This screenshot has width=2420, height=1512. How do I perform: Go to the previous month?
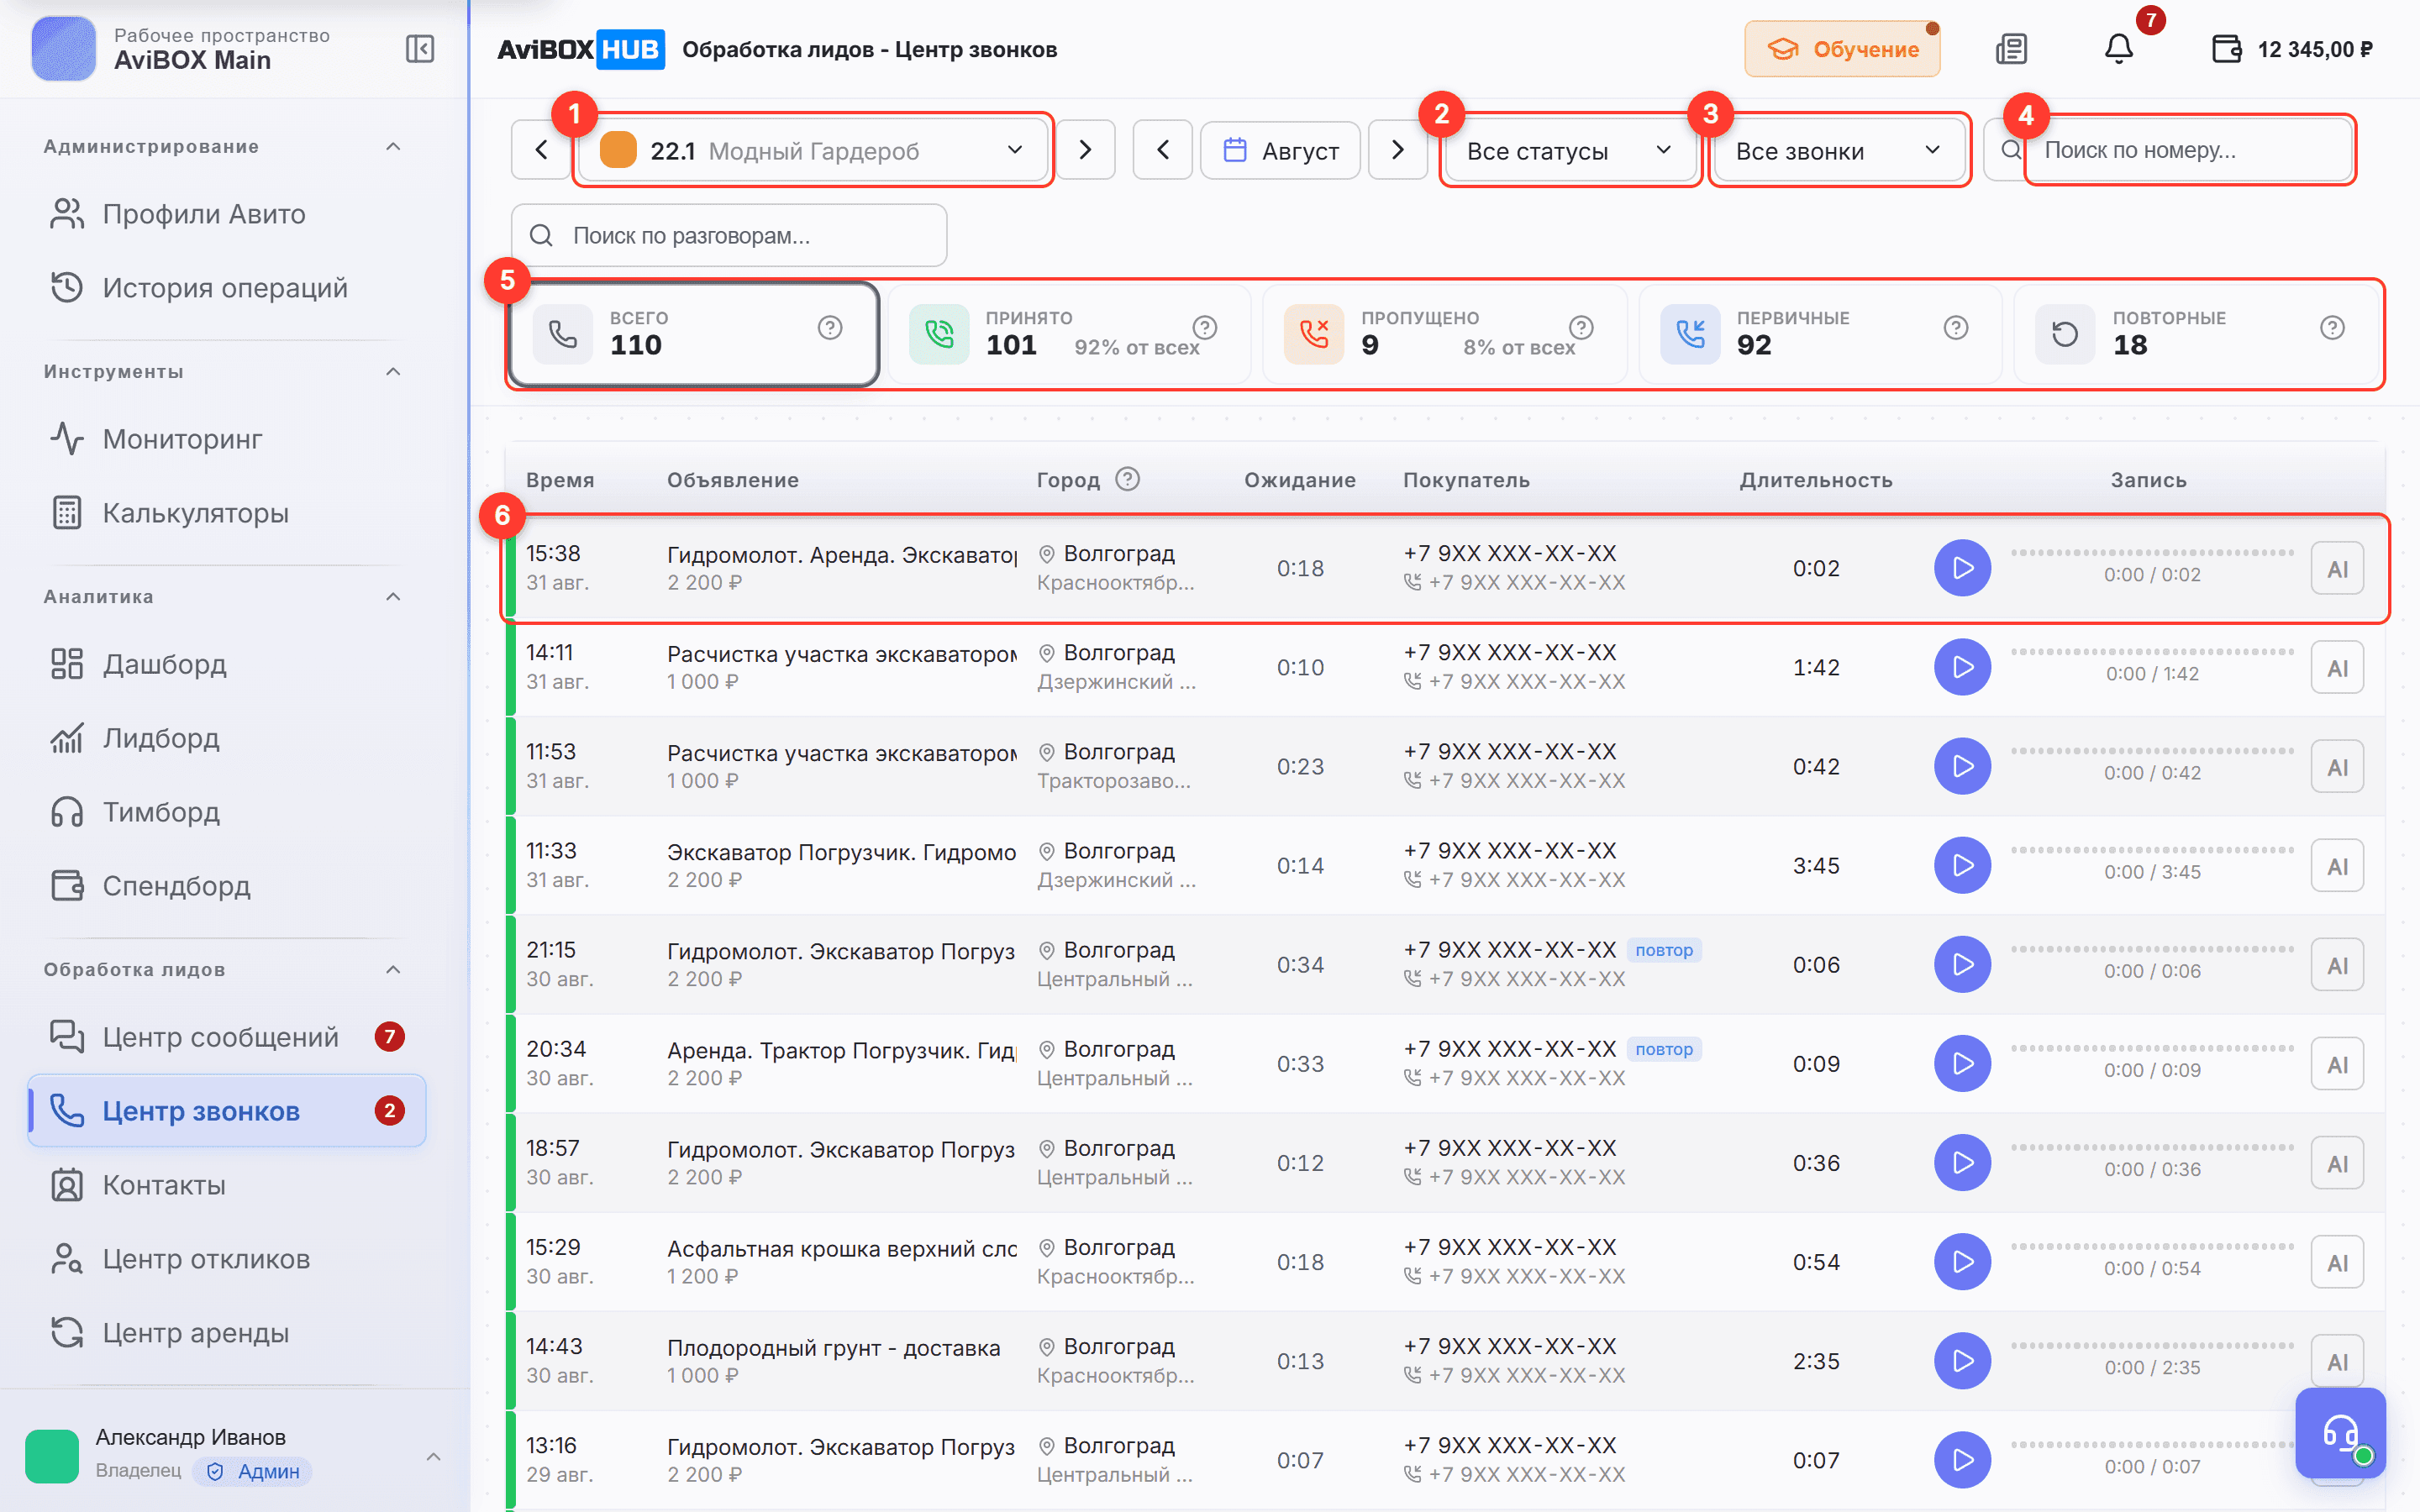point(1162,150)
